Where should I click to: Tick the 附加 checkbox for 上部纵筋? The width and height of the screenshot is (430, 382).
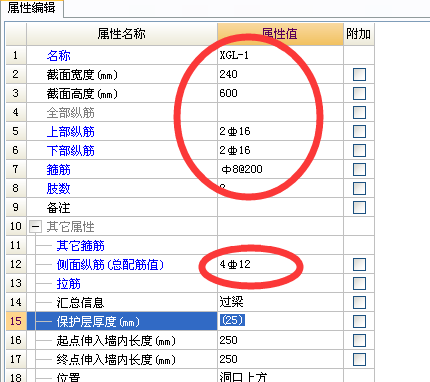[359, 131]
